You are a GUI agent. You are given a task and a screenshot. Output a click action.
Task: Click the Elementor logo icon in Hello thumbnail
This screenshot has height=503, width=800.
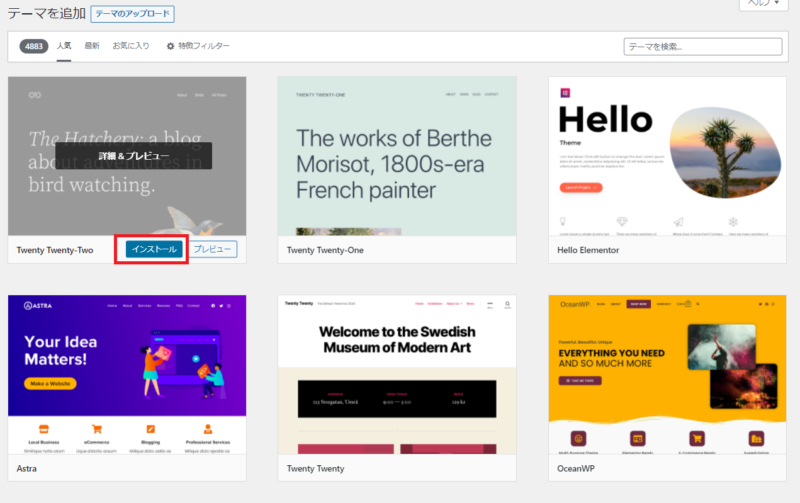(565, 93)
